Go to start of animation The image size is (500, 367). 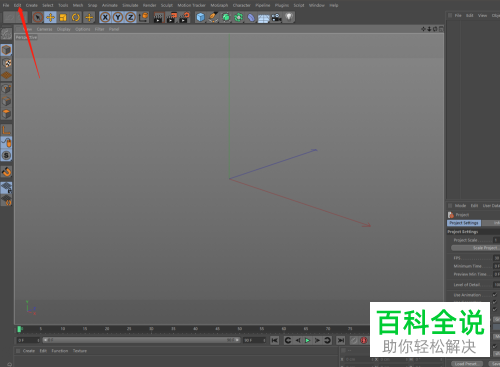[x=274, y=340]
